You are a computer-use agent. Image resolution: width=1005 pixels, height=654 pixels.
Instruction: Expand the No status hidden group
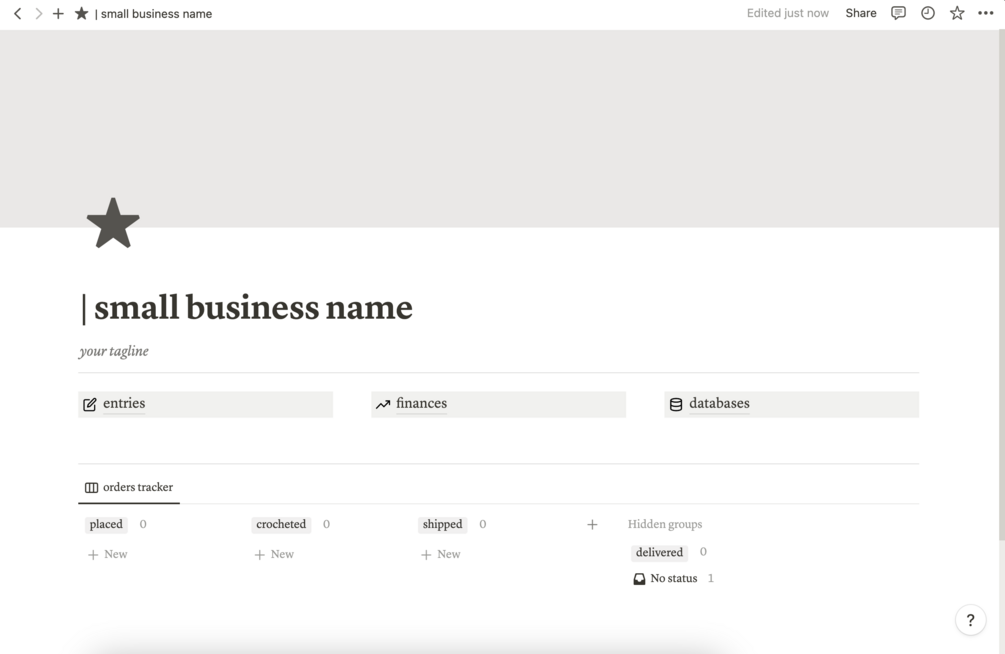[x=673, y=578]
